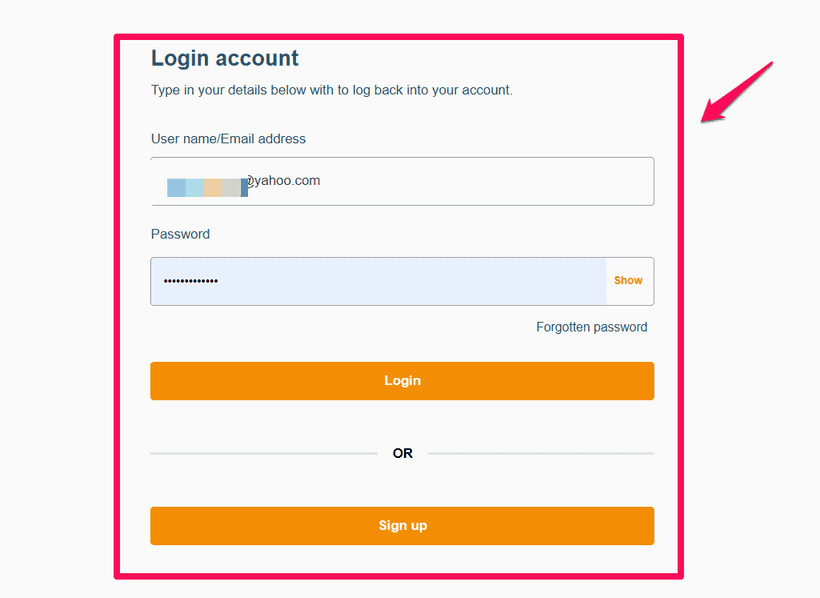
Task: Click the Login account heading
Action: tap(225, 58)
